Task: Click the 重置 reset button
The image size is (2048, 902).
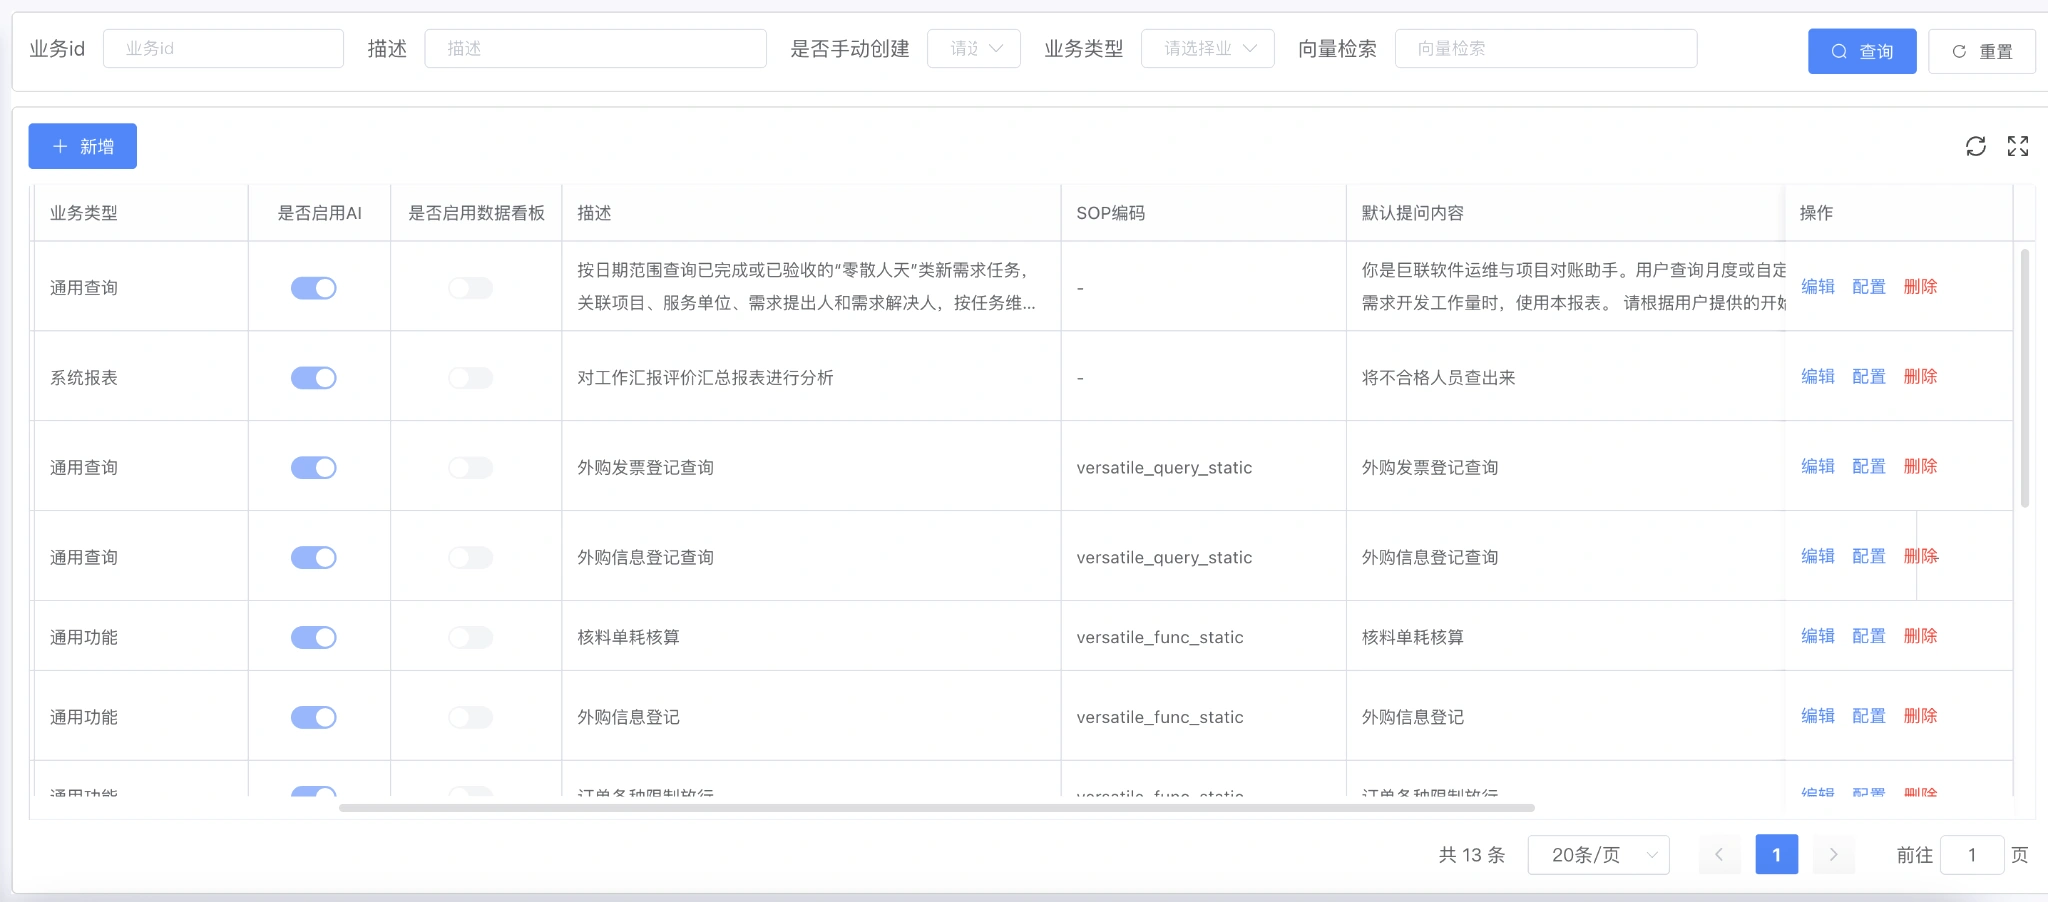Action: [x=1982, y=51]
